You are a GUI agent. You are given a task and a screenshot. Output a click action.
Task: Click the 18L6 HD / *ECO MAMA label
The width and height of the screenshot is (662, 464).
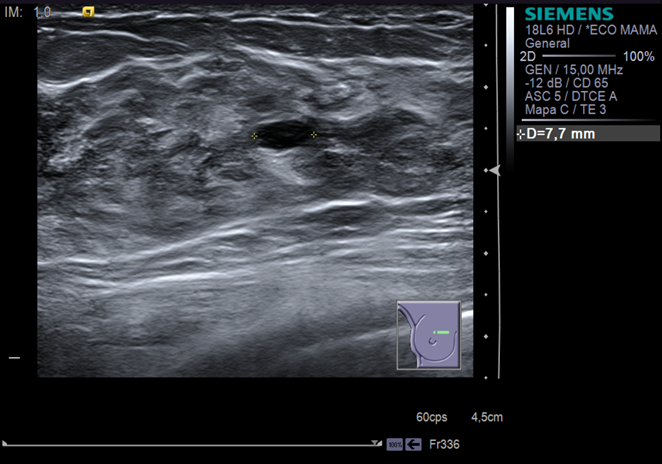point(591,30)
